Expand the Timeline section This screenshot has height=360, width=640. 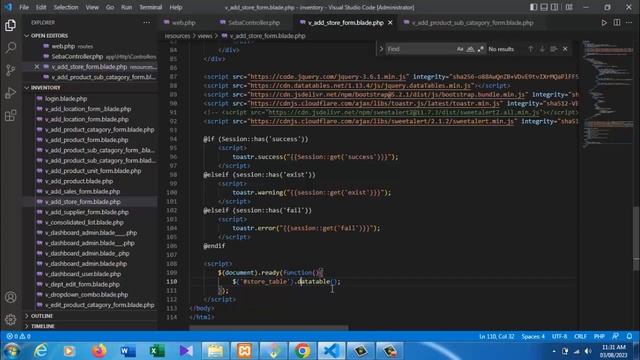42,326
